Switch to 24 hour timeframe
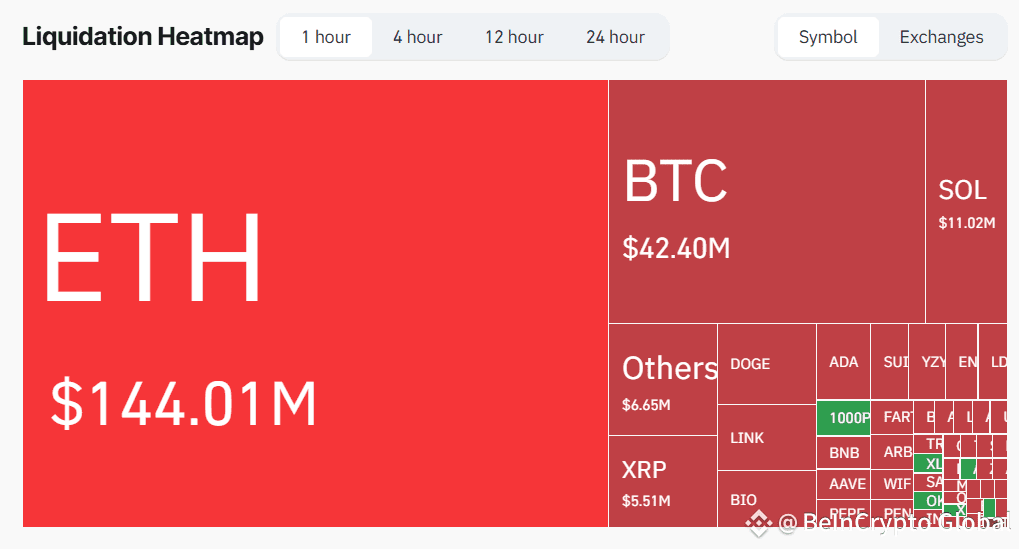The width and height of the screenshot is (1019, 549). click(x=615, y=37)
